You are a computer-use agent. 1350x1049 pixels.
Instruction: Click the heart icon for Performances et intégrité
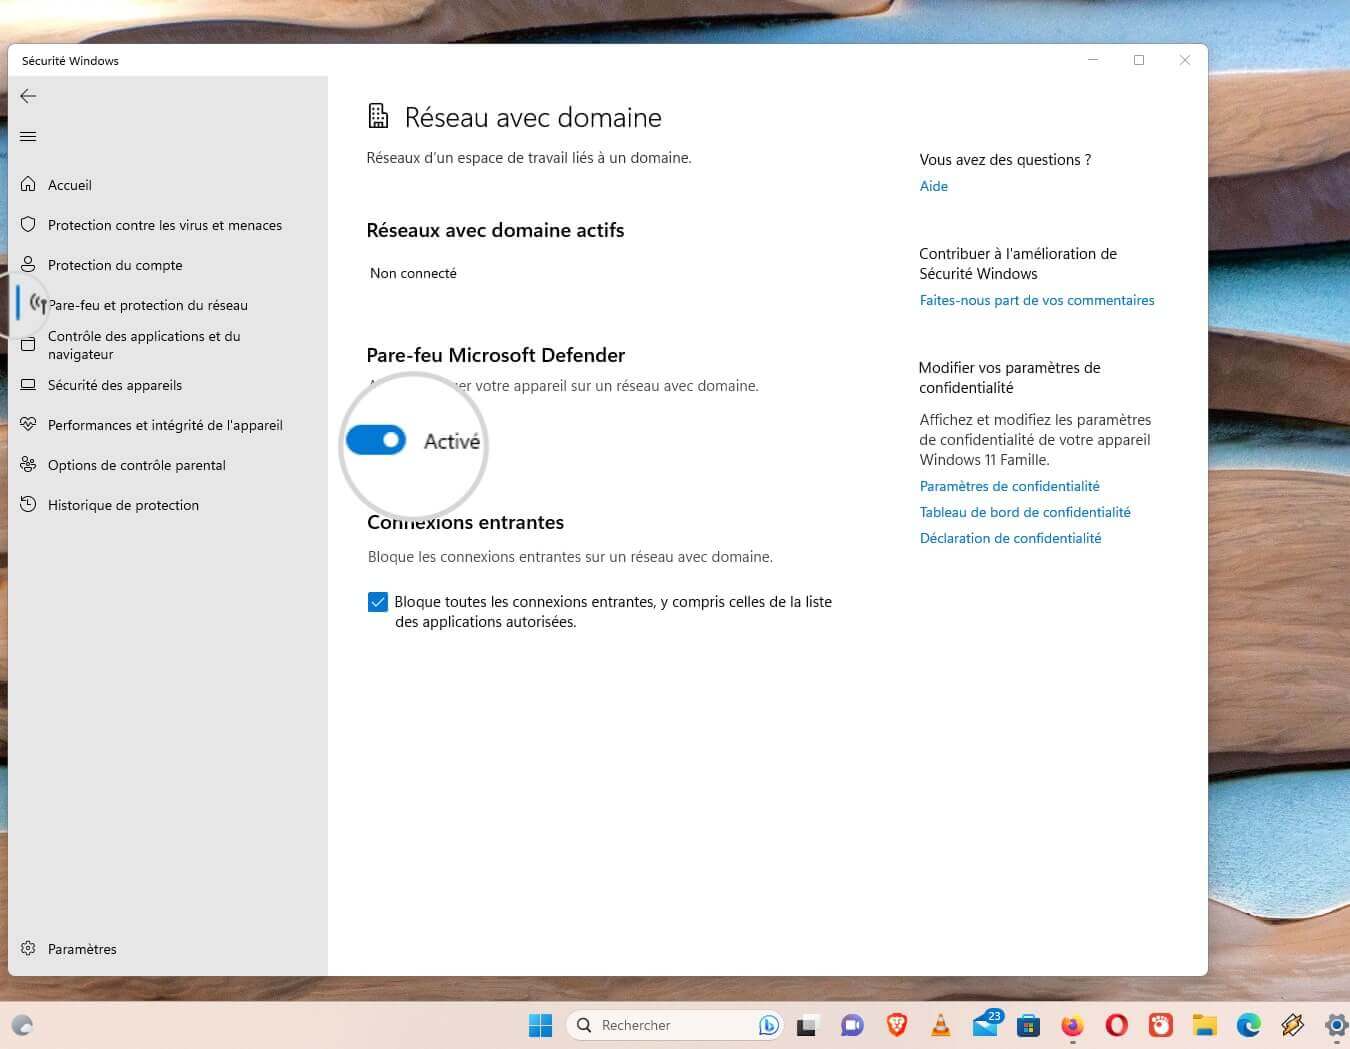(x=28, y=424)
